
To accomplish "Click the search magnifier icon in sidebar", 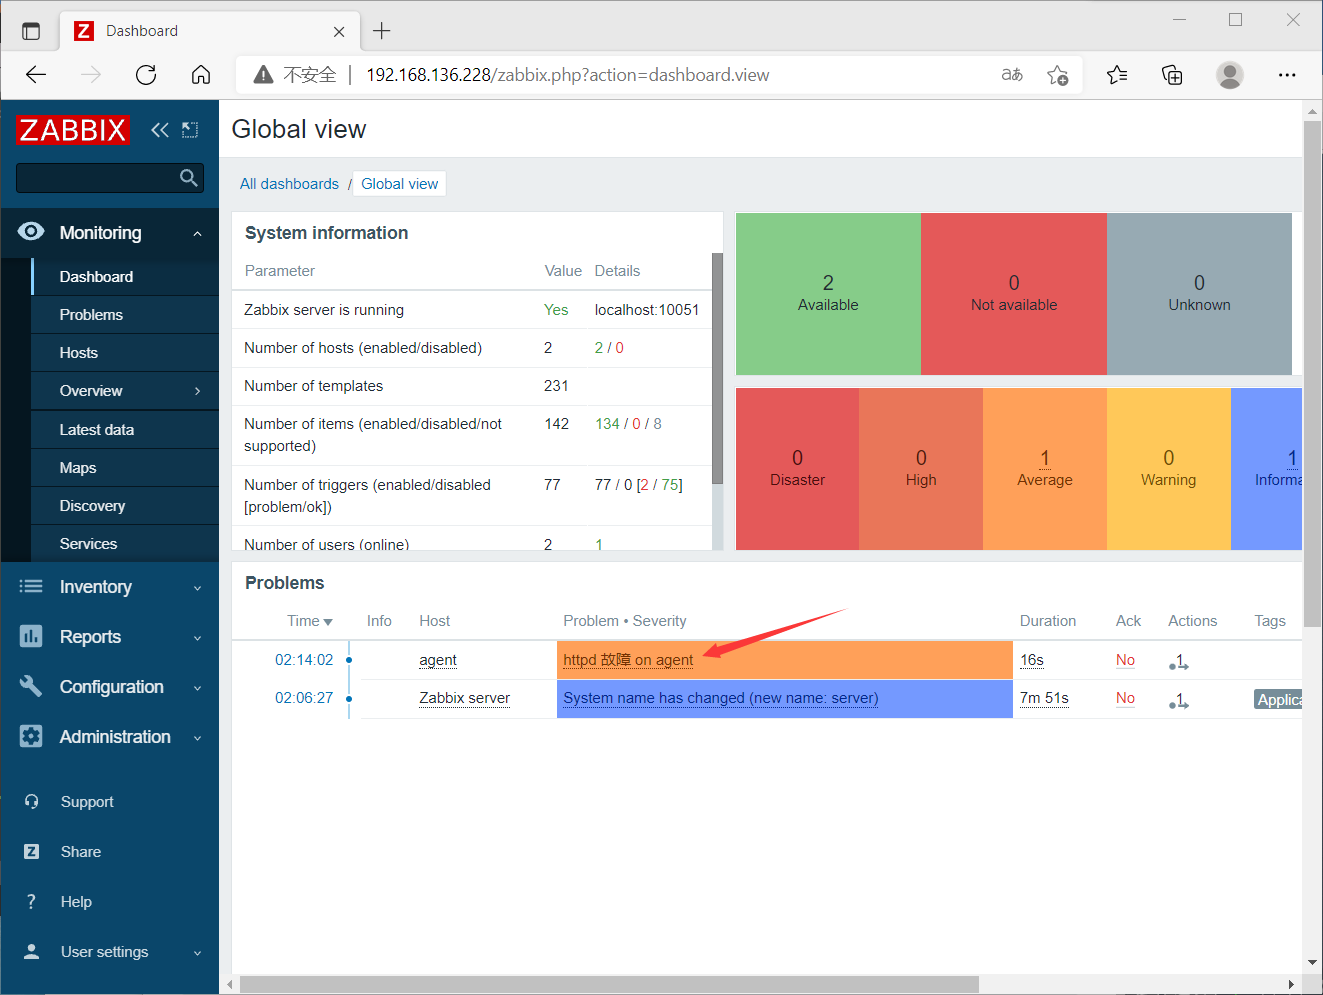I will pyautogui.click(x=188, y=178).
